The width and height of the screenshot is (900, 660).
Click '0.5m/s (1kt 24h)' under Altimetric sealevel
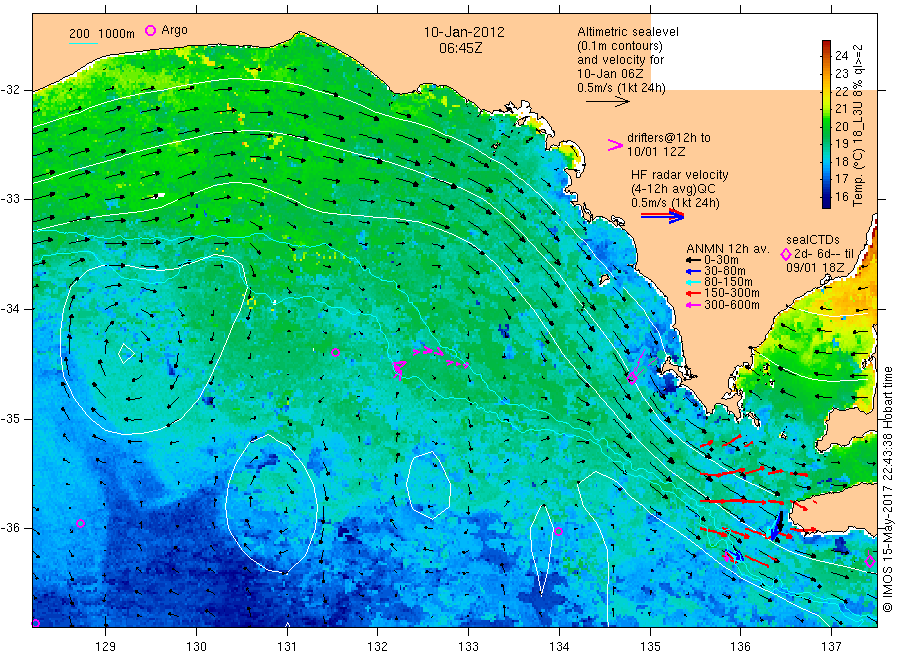(x=622, y=88)
